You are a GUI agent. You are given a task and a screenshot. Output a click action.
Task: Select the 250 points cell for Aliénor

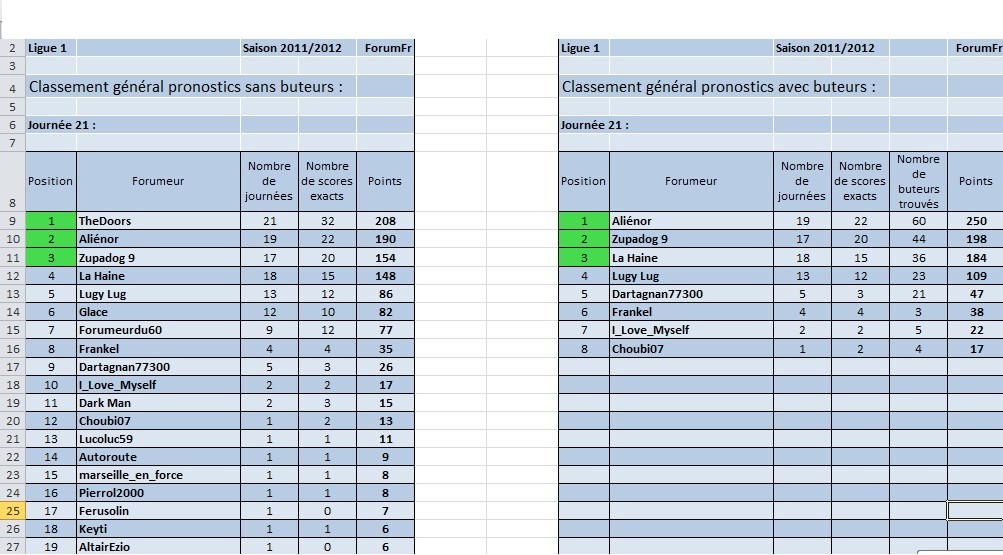975,221
